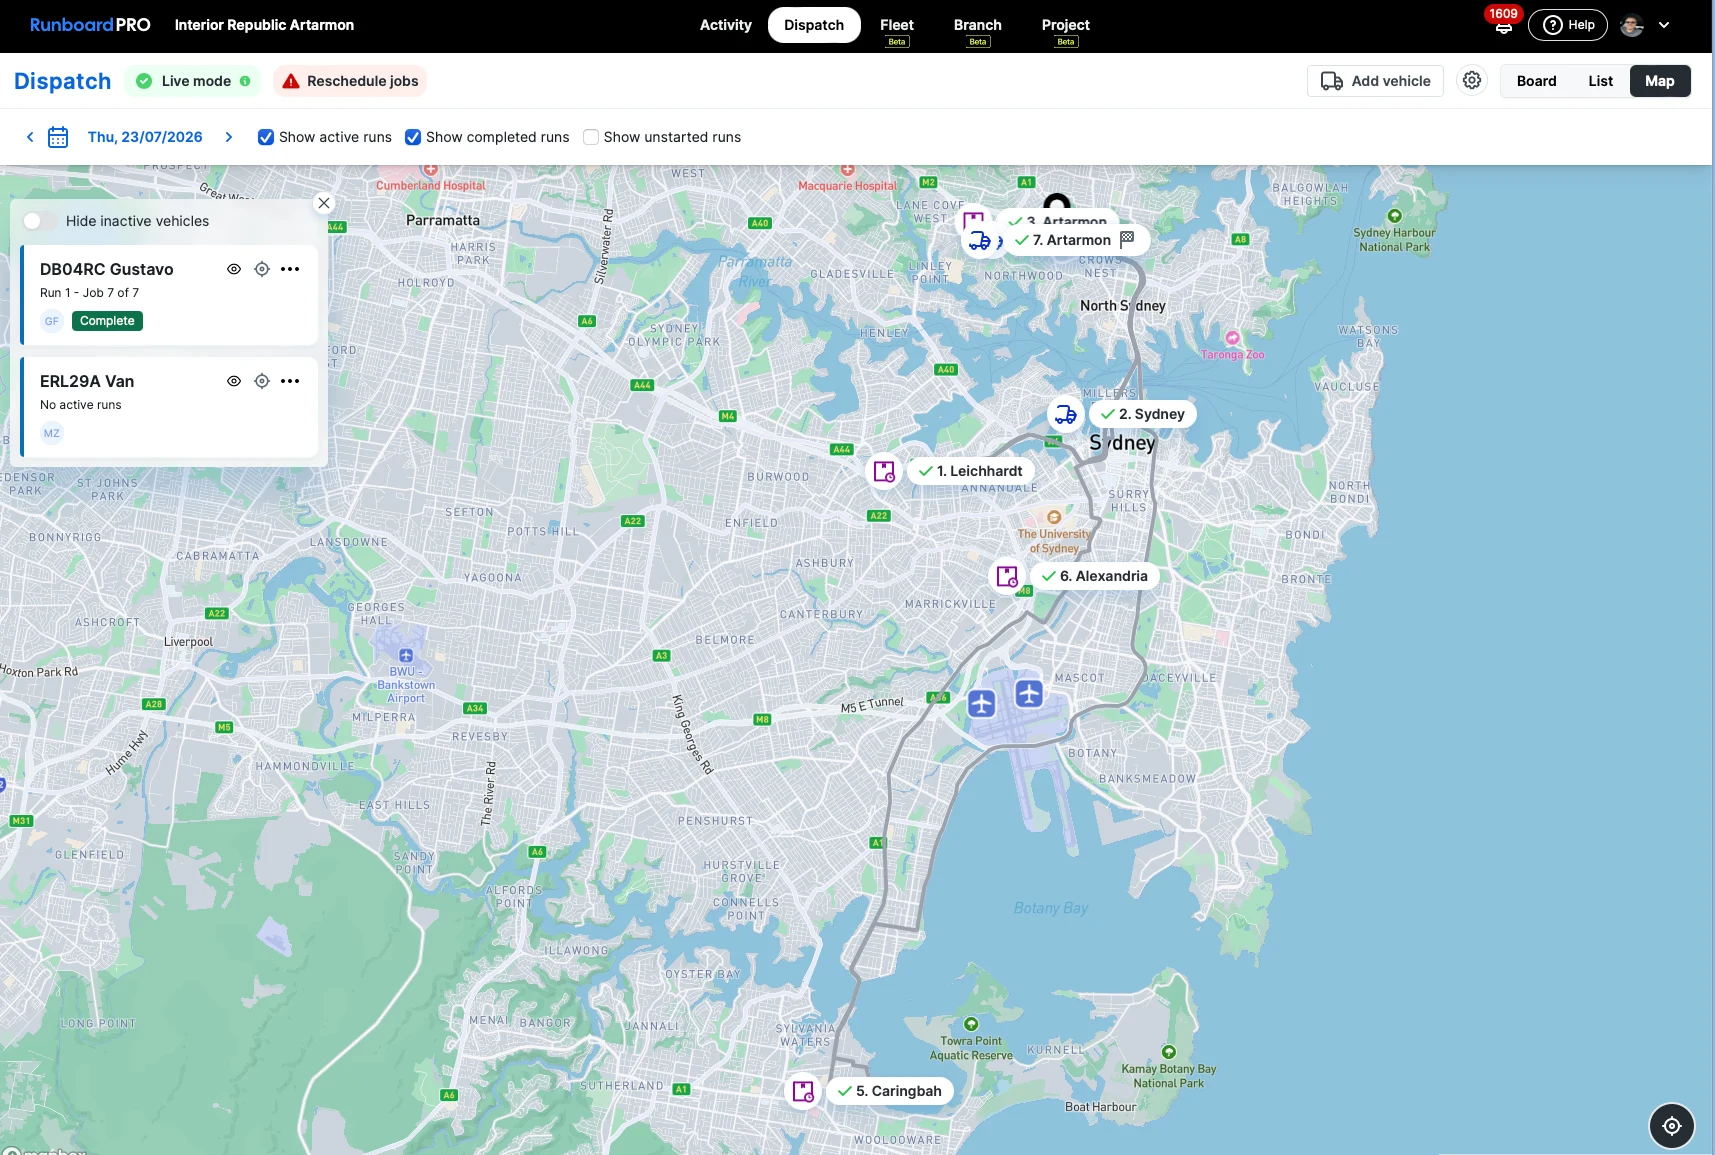The image size is (1715, 1155).
Task: Click the Taronga Zoo map pin
Action: click(1232, 338)
